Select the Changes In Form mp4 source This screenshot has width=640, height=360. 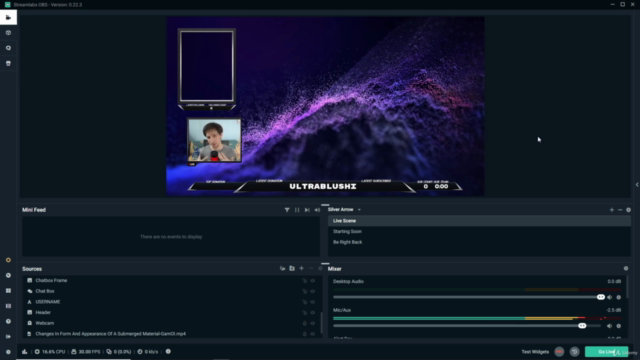171,333
